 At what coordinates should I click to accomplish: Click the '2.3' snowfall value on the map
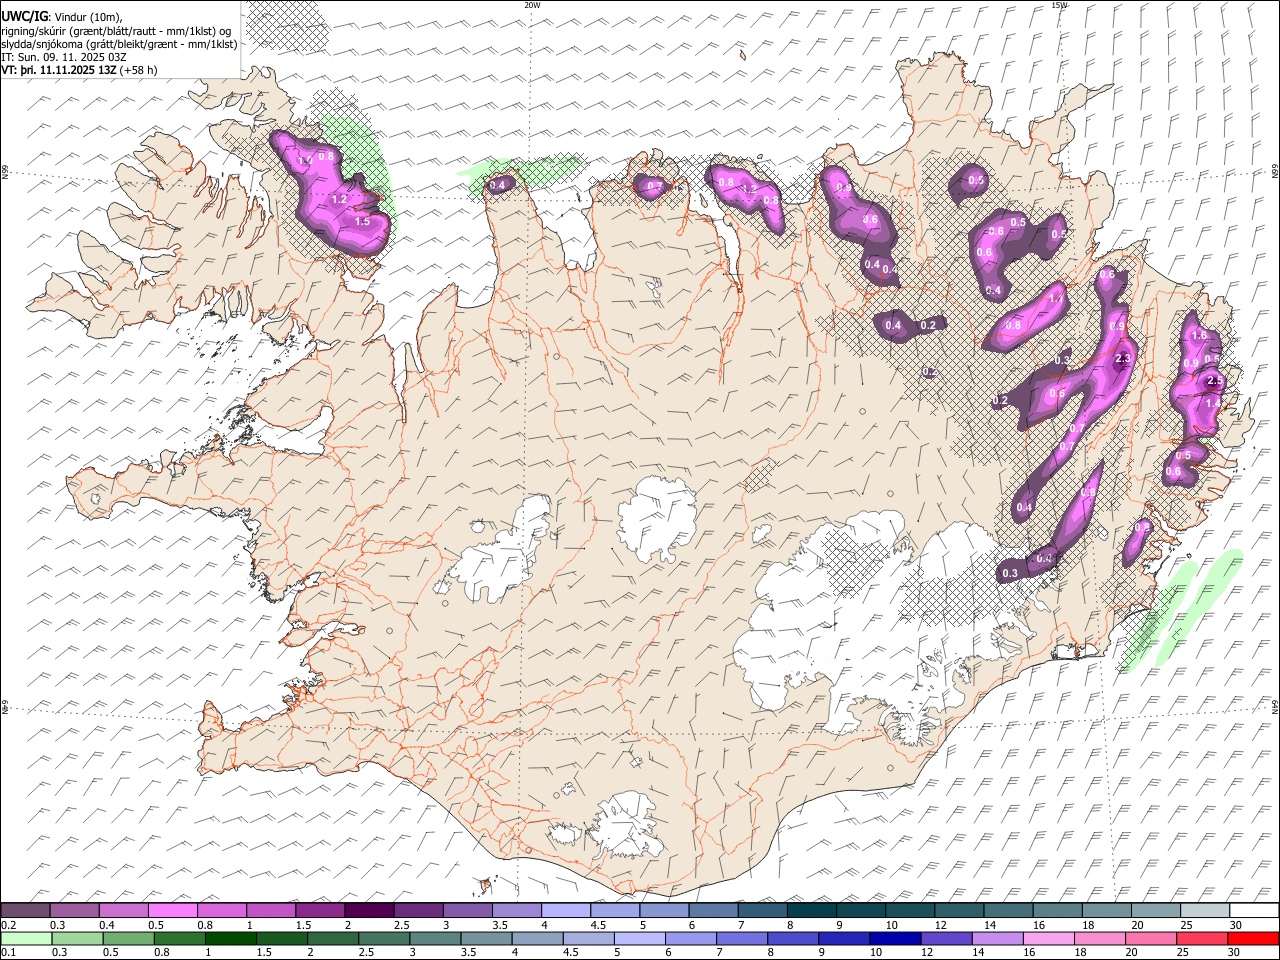pos(1122,359)
